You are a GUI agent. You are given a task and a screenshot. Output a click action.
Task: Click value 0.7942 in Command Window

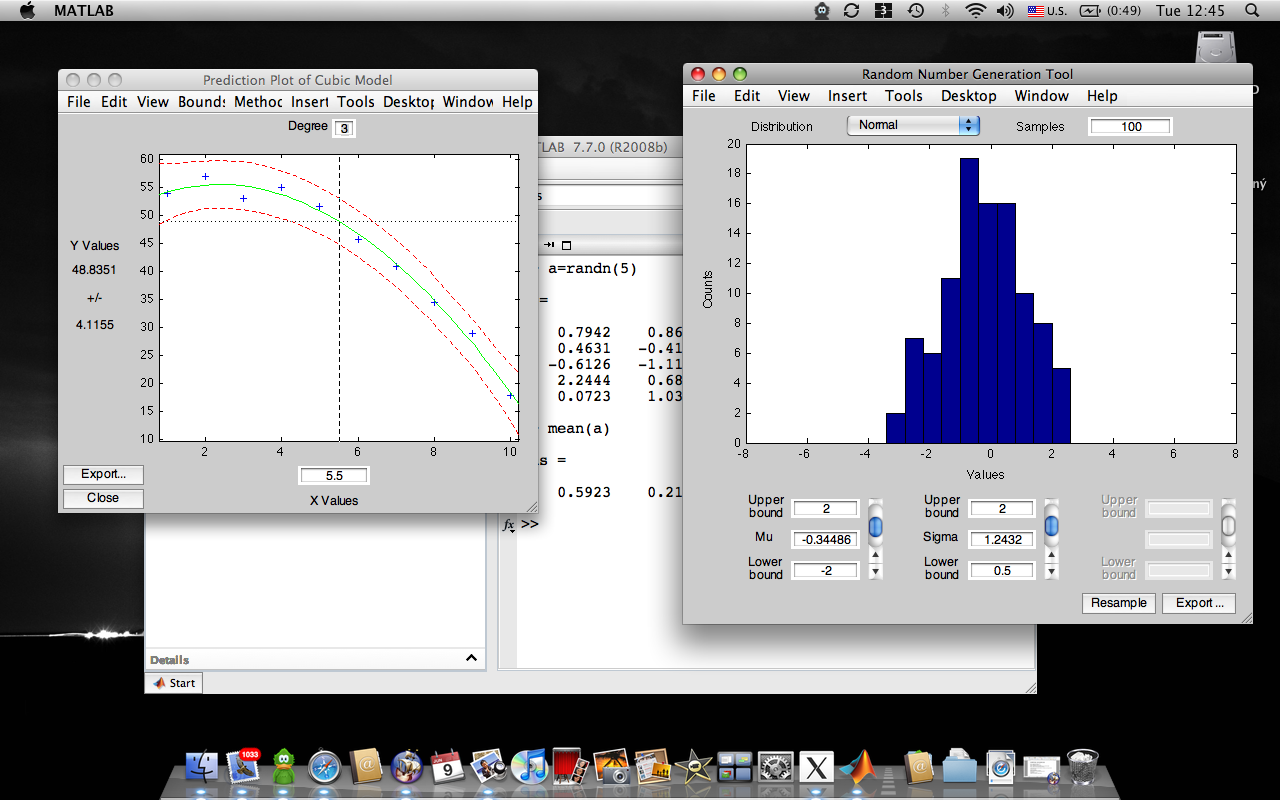point(584,332)
